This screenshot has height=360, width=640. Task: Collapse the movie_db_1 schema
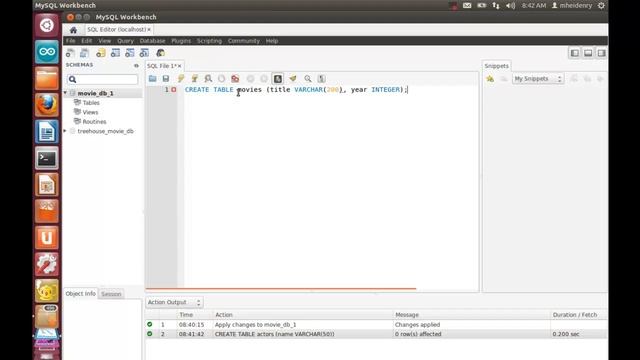(65, 93)
